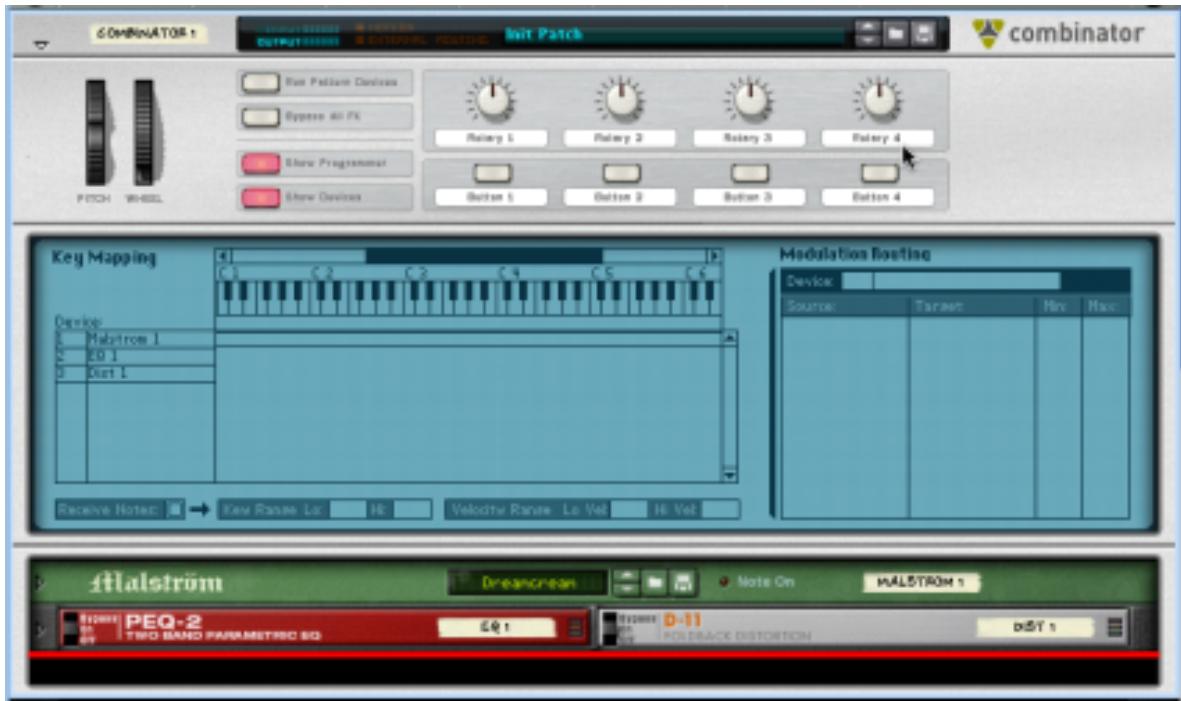Click the Pitch bend wheel

click(x=96, y=133)
